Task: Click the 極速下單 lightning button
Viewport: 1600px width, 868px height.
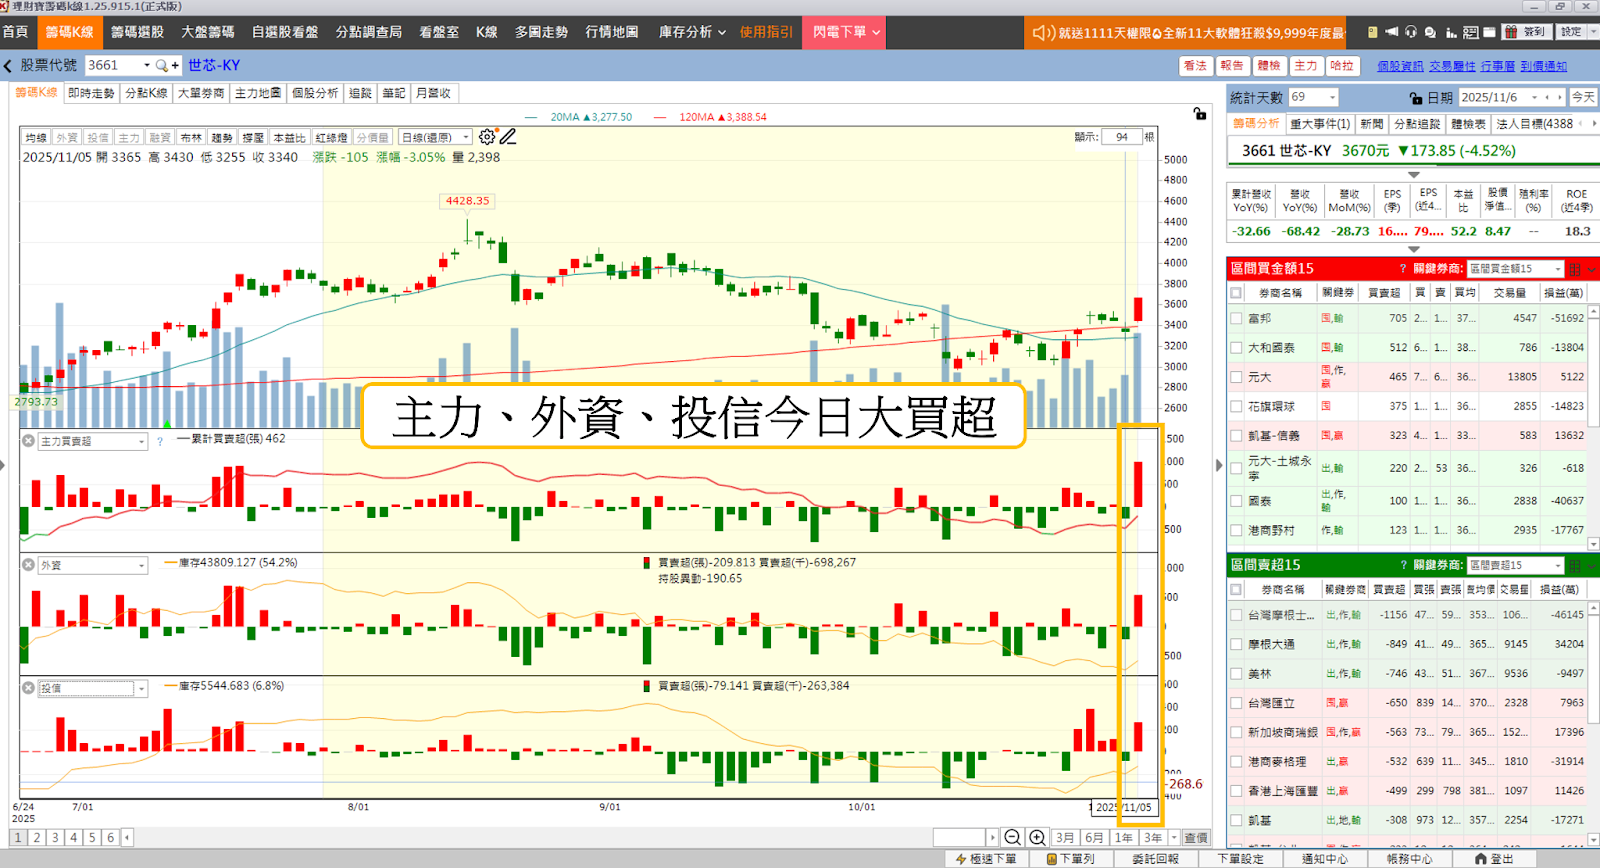Action: (986, 859)
